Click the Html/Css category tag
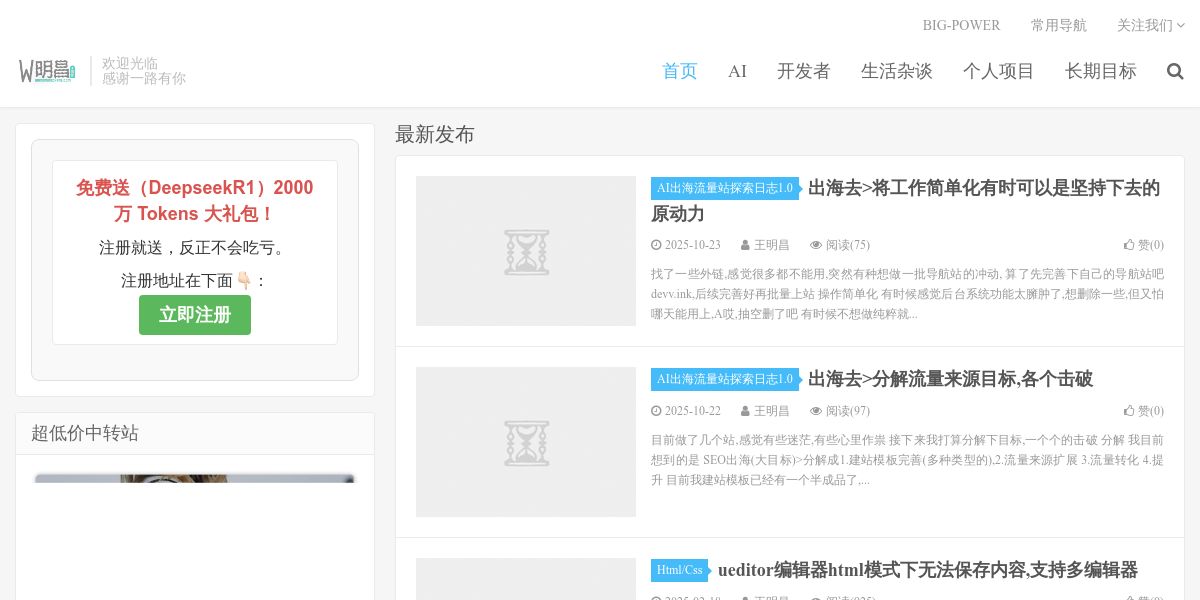The image size is (1200, 600). click(680, 570)
